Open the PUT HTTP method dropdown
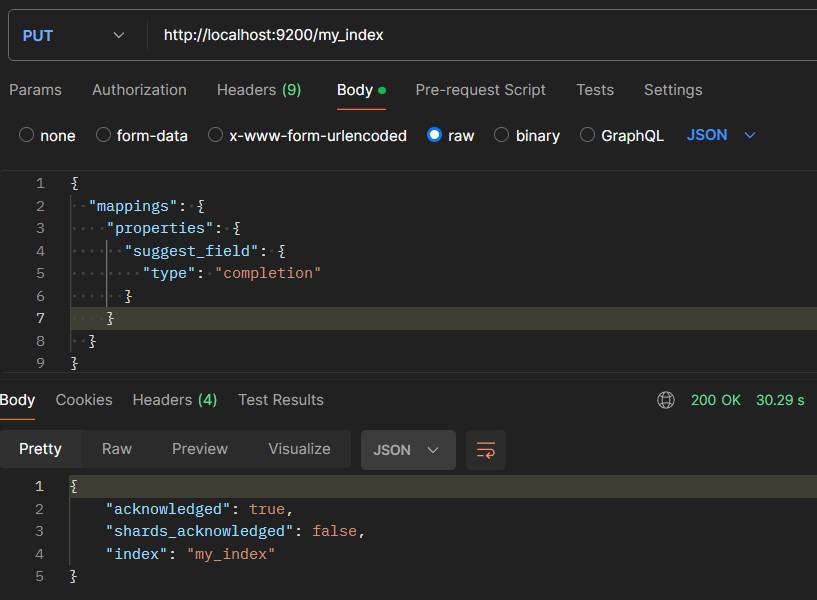817x600 pixels. coord(73,36)
